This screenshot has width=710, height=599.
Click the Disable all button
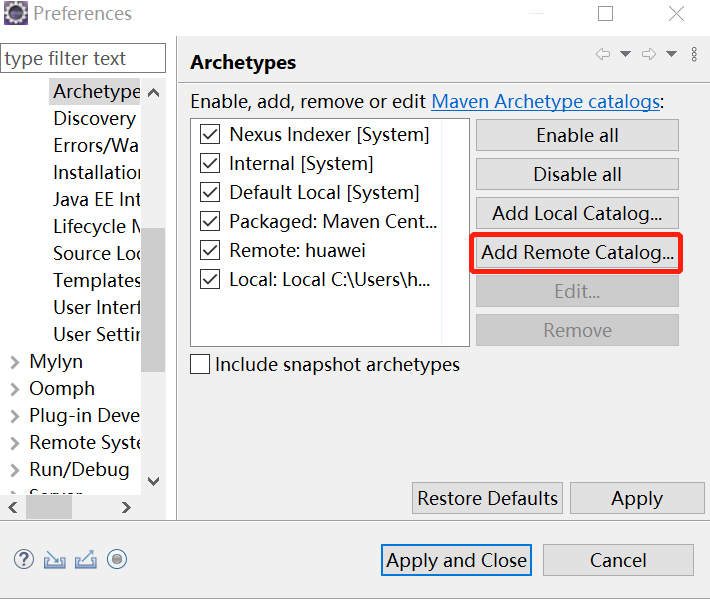[577, 174]
